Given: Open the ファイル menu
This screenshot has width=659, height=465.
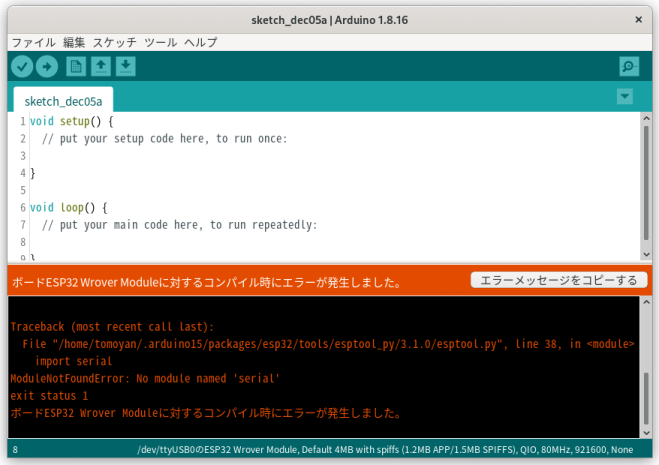Looking at the screenshot, I should click(x=34, y=42).
